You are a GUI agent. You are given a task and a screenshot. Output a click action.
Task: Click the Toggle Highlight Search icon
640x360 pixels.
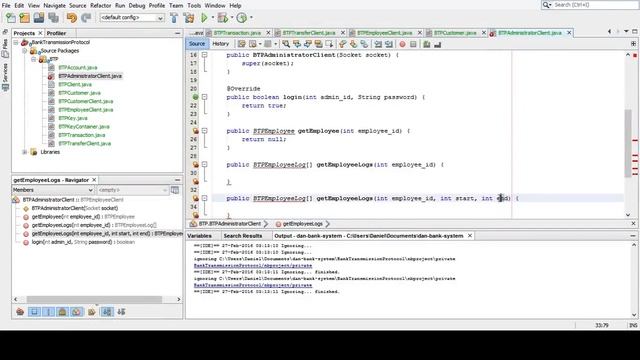click(318, 44)
